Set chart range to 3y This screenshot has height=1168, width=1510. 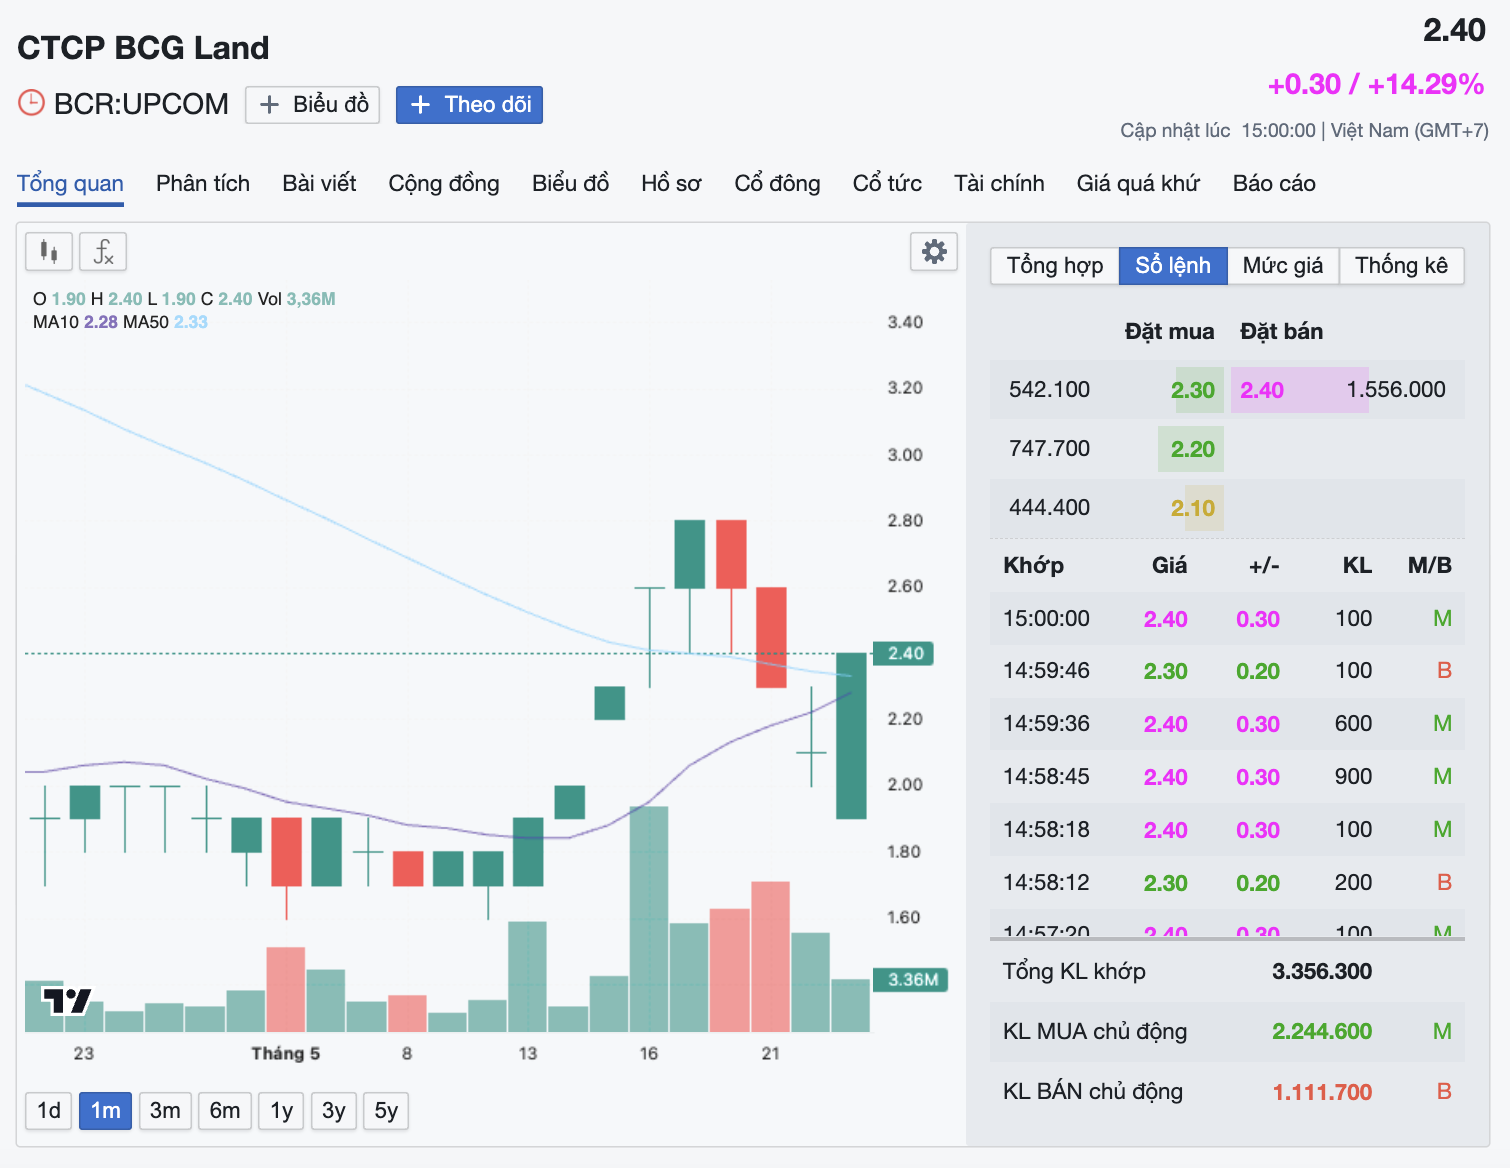pyautogui.click(x=334, y=1111)
